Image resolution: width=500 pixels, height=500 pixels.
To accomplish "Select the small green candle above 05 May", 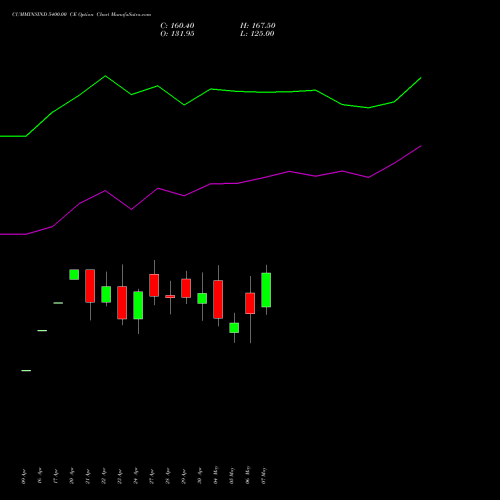I will pos(234,328).
